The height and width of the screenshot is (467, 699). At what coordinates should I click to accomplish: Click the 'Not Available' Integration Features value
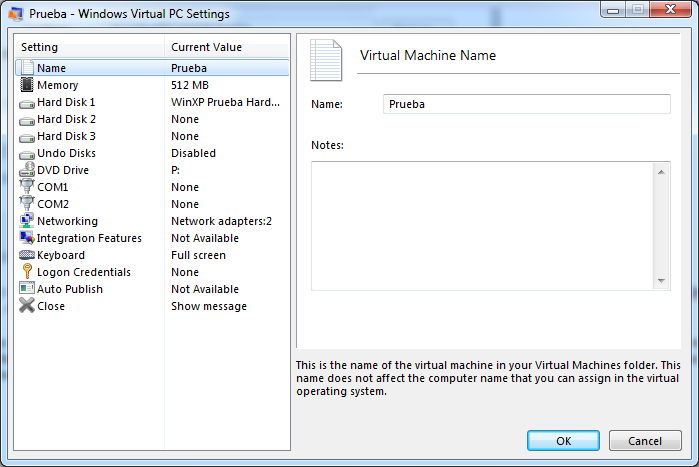205,238
